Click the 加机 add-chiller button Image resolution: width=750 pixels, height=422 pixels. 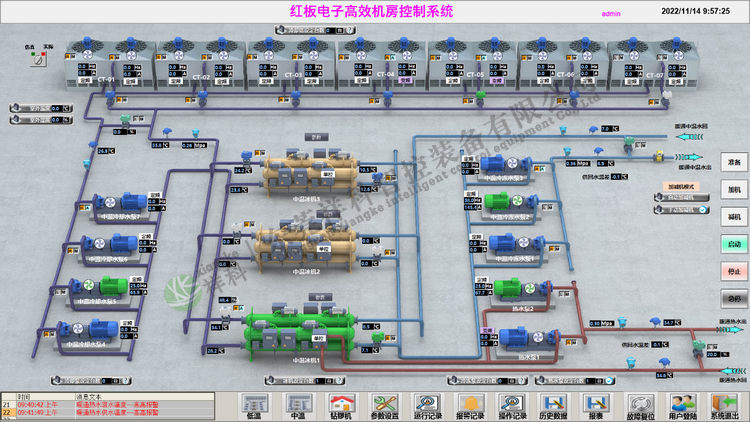733,189
